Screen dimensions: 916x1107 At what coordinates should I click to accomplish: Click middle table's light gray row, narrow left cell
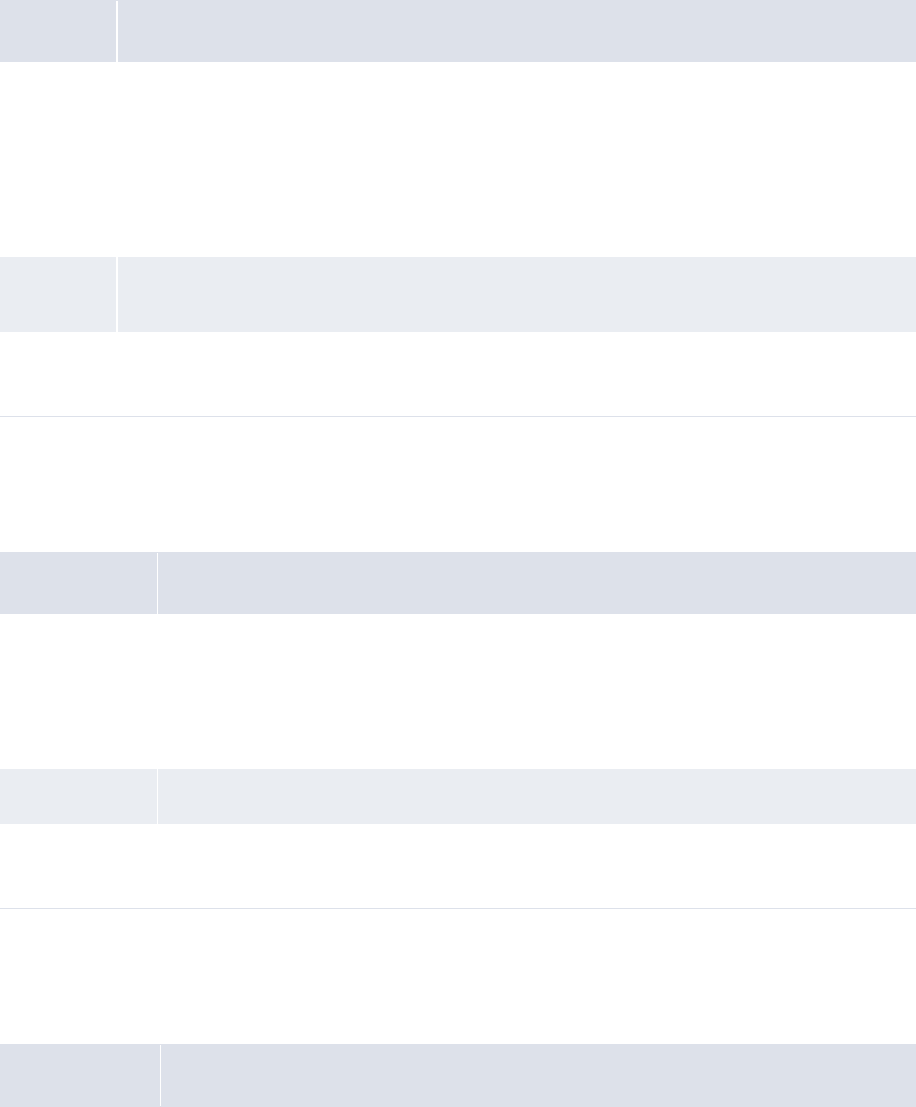point(78,796)
